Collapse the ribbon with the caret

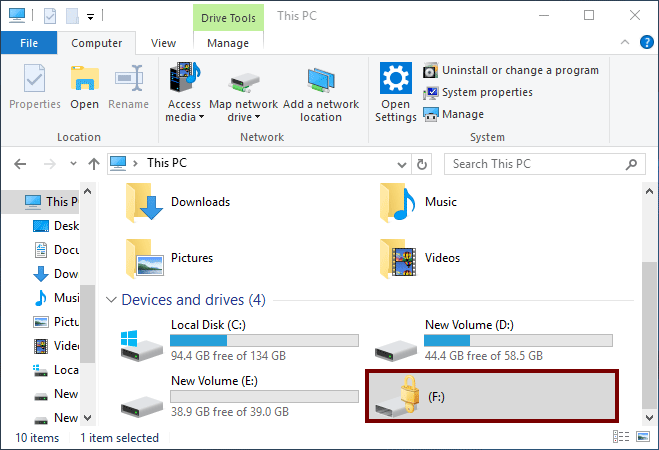click(625, 42)
